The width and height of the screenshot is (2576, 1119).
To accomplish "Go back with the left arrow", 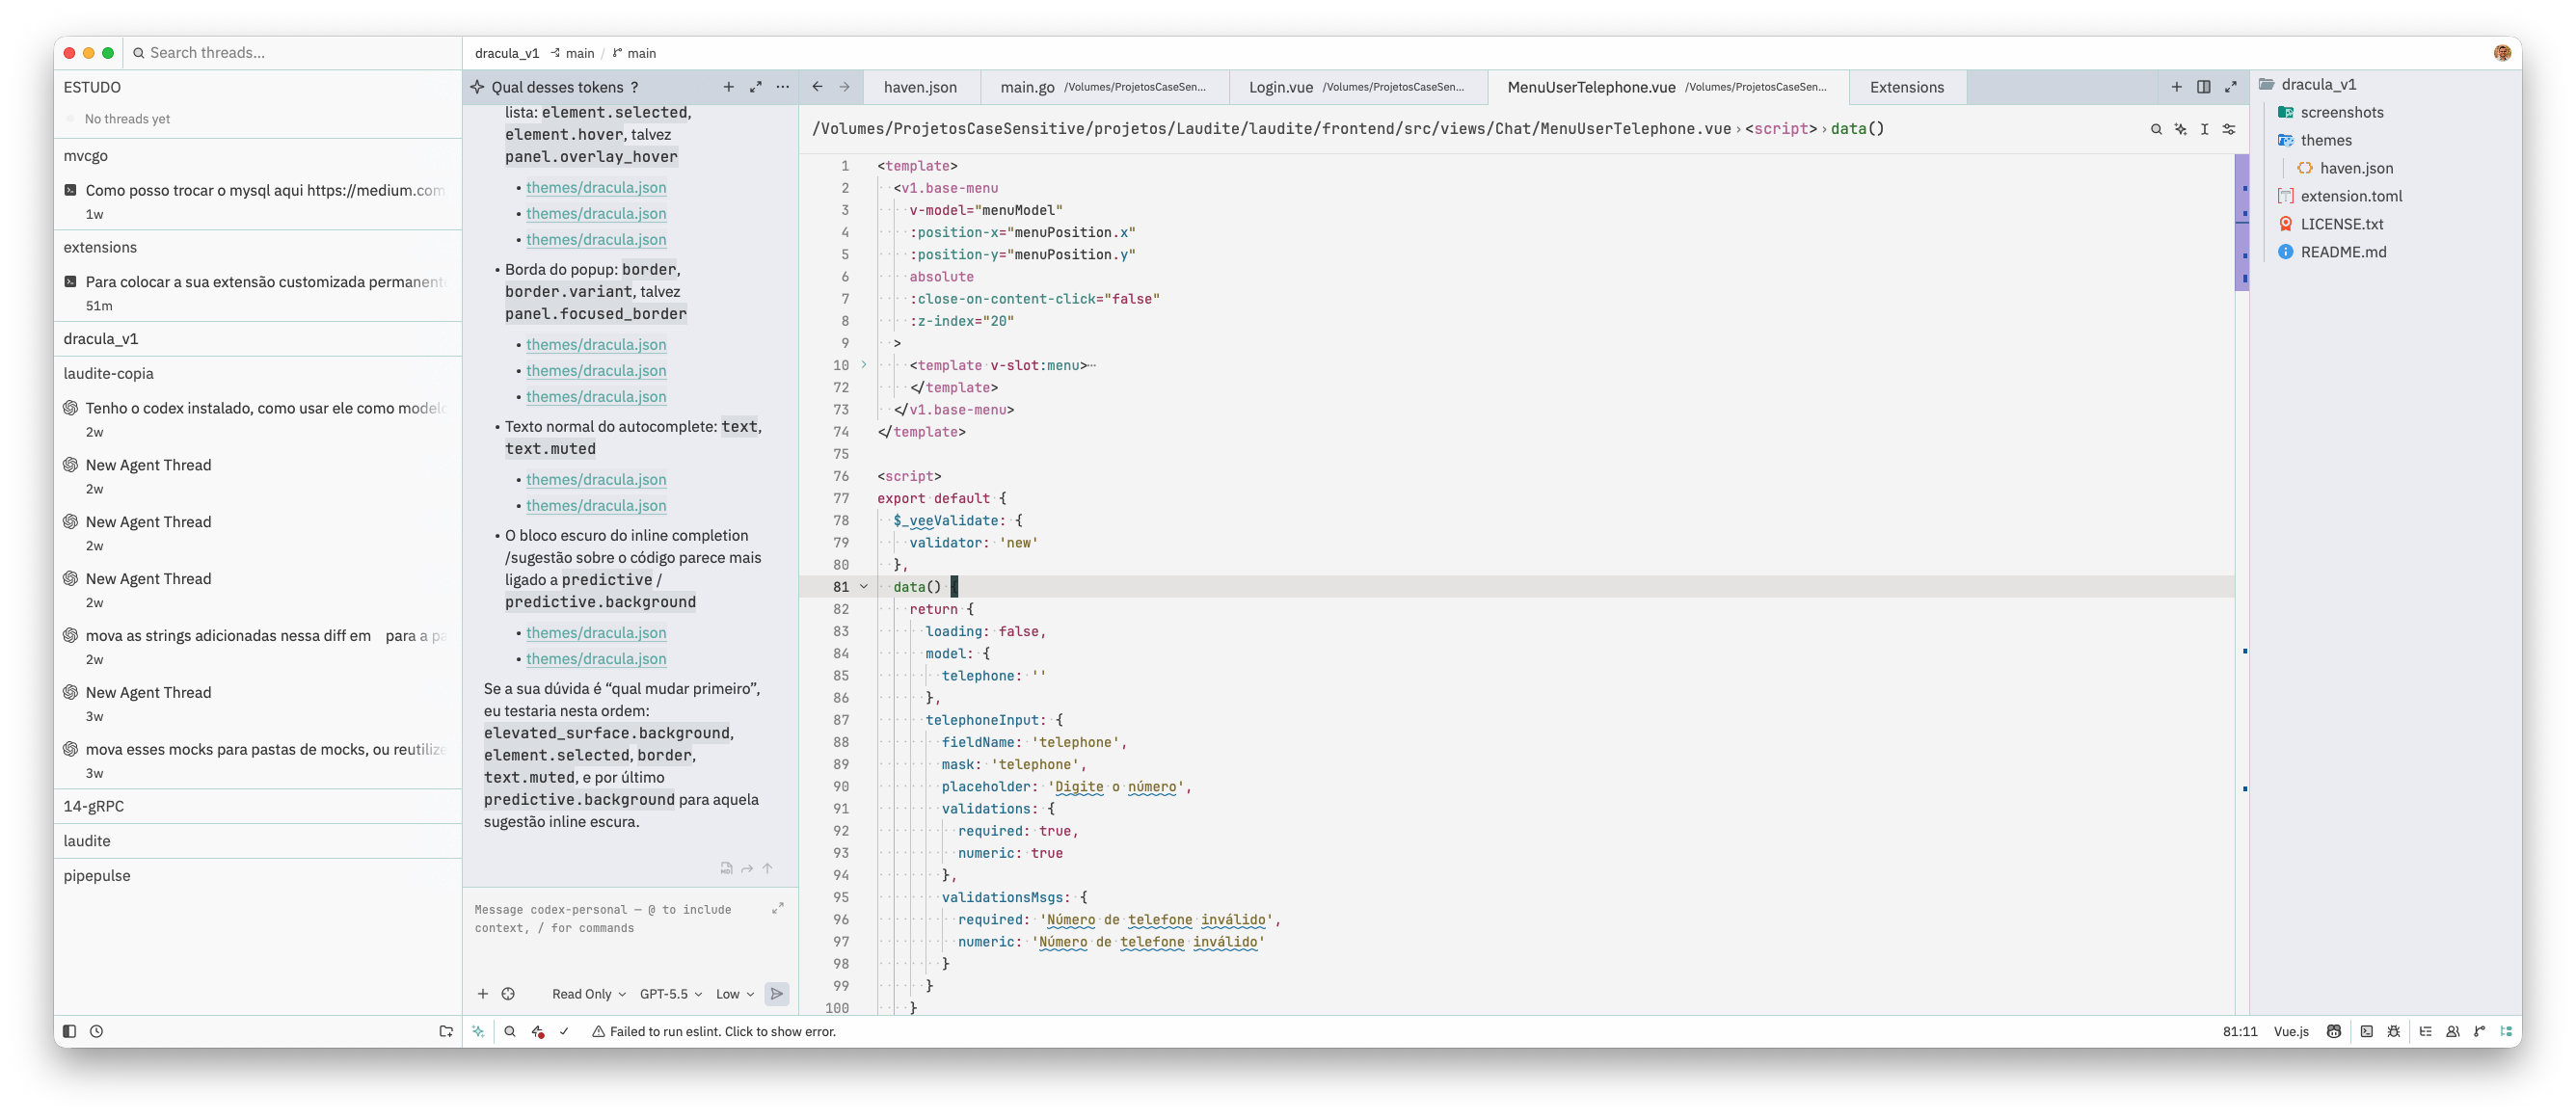I will click(817, 87).
